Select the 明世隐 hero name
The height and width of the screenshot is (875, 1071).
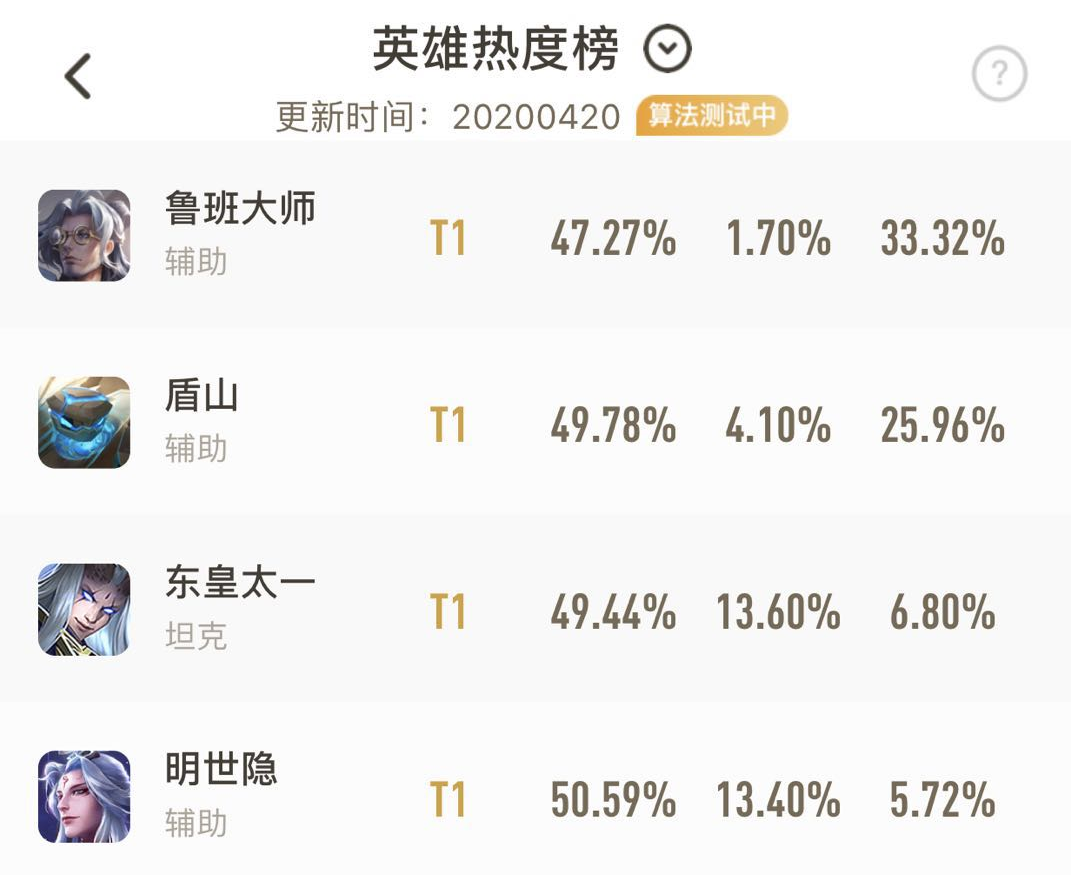coord(221,769)
